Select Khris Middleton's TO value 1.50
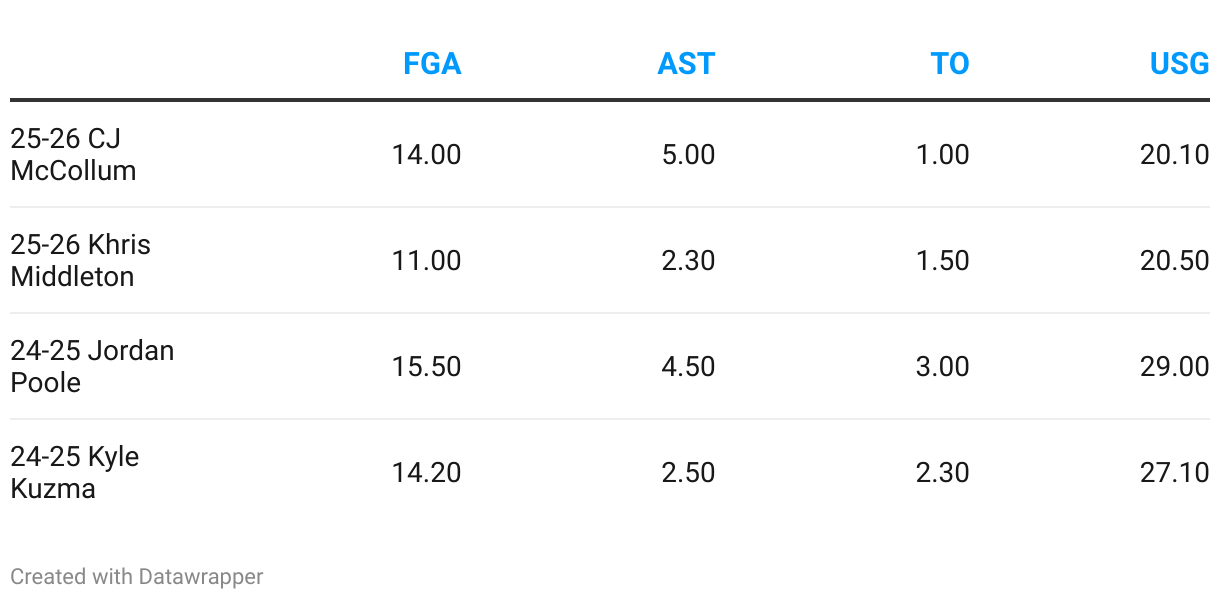This screenshot has width=1220, height=600. pyautogui.click(x=942, y=261)
